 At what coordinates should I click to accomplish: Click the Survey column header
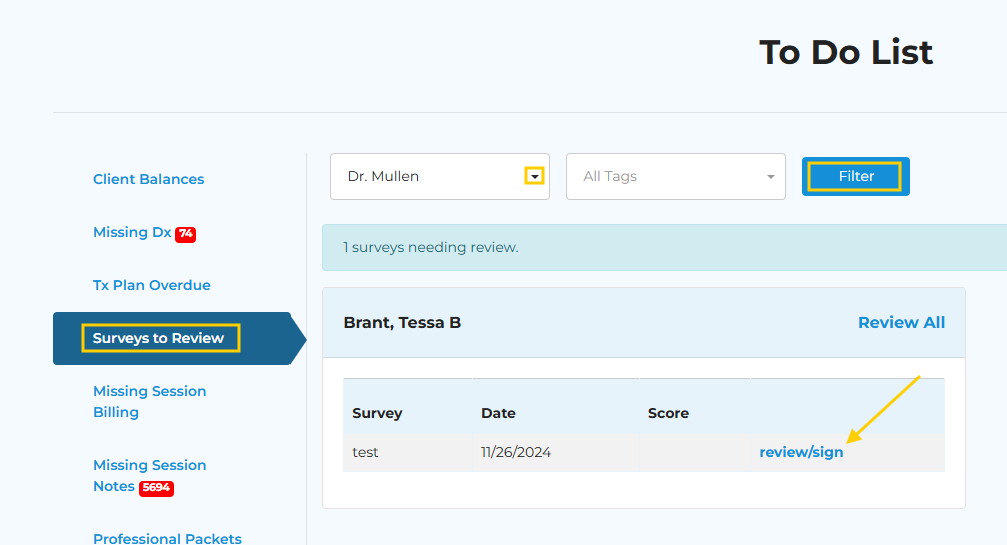point(377,413)
